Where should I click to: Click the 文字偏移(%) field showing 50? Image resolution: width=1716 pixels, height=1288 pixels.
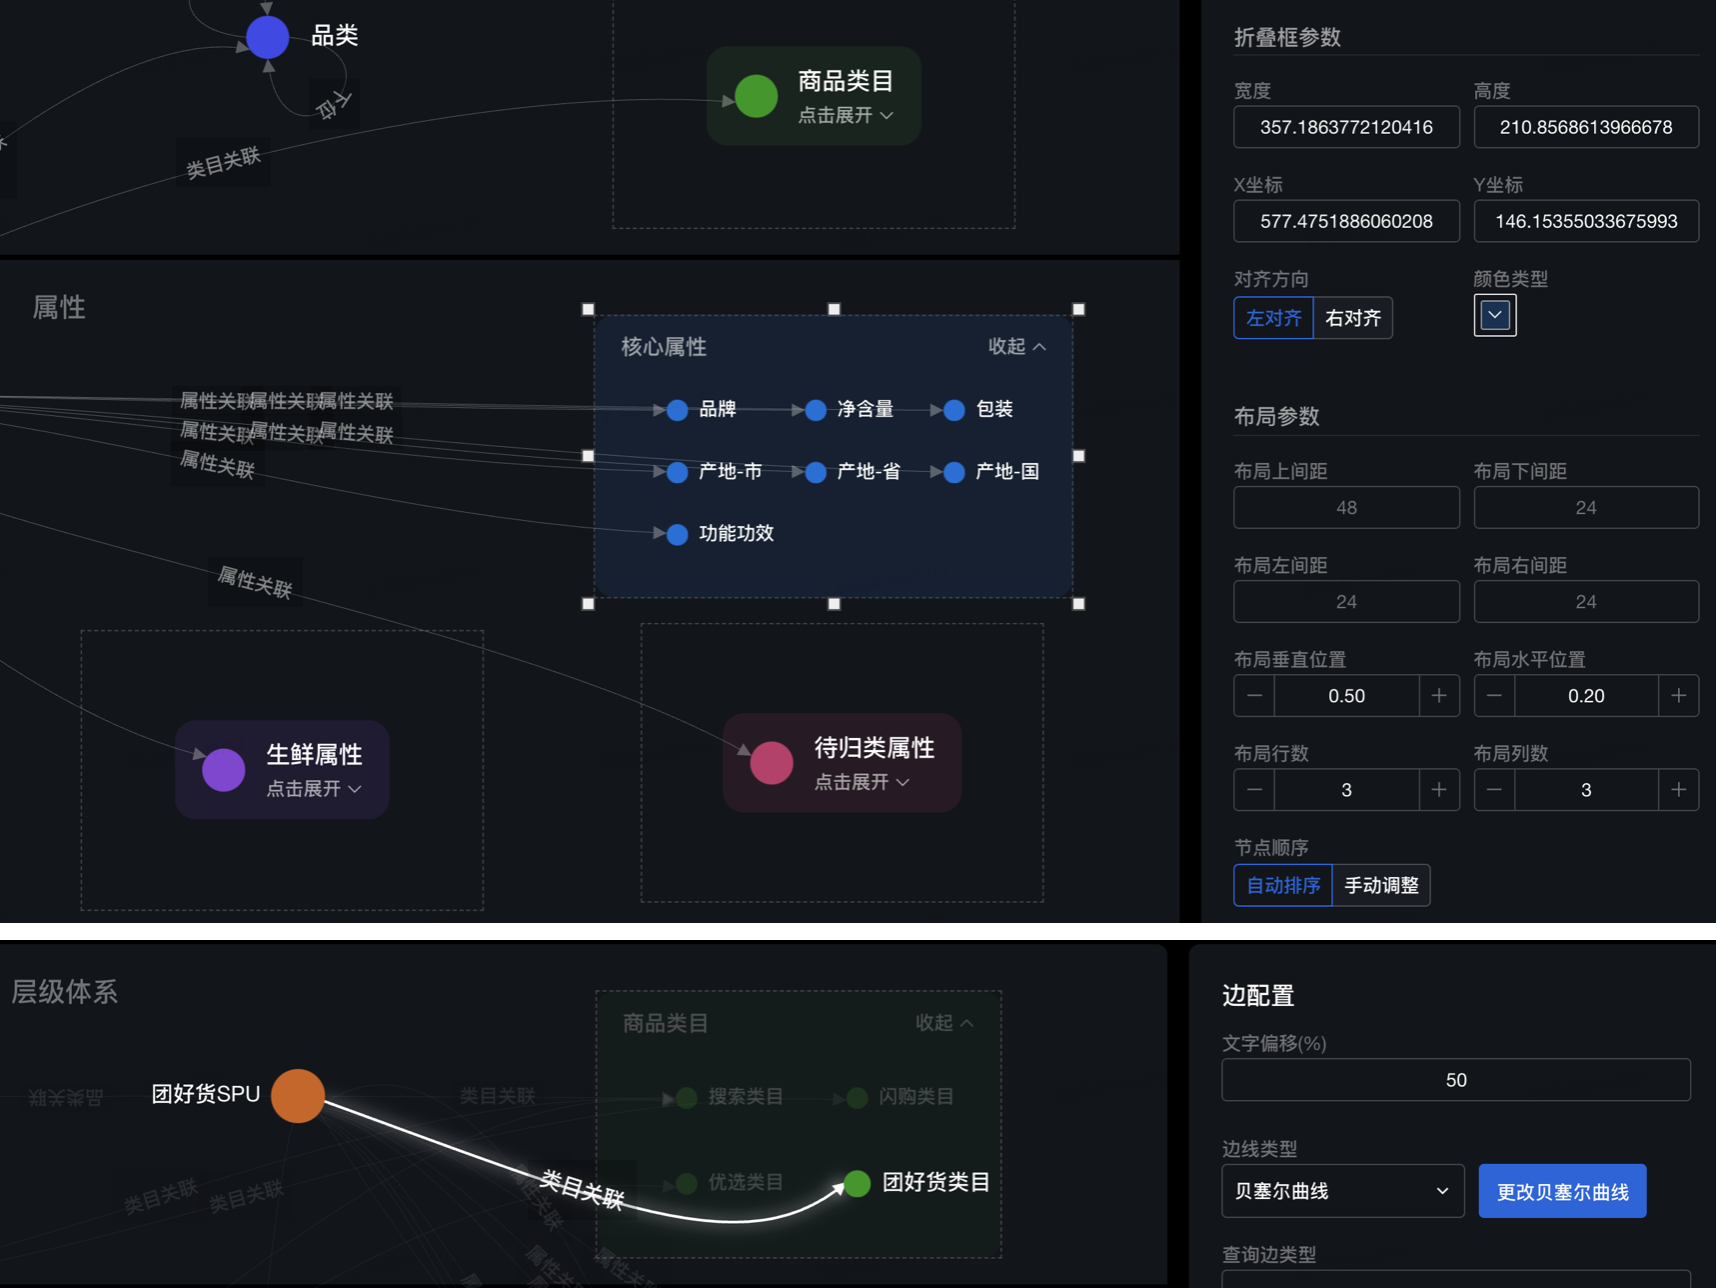click(x=1456, y=1080)
